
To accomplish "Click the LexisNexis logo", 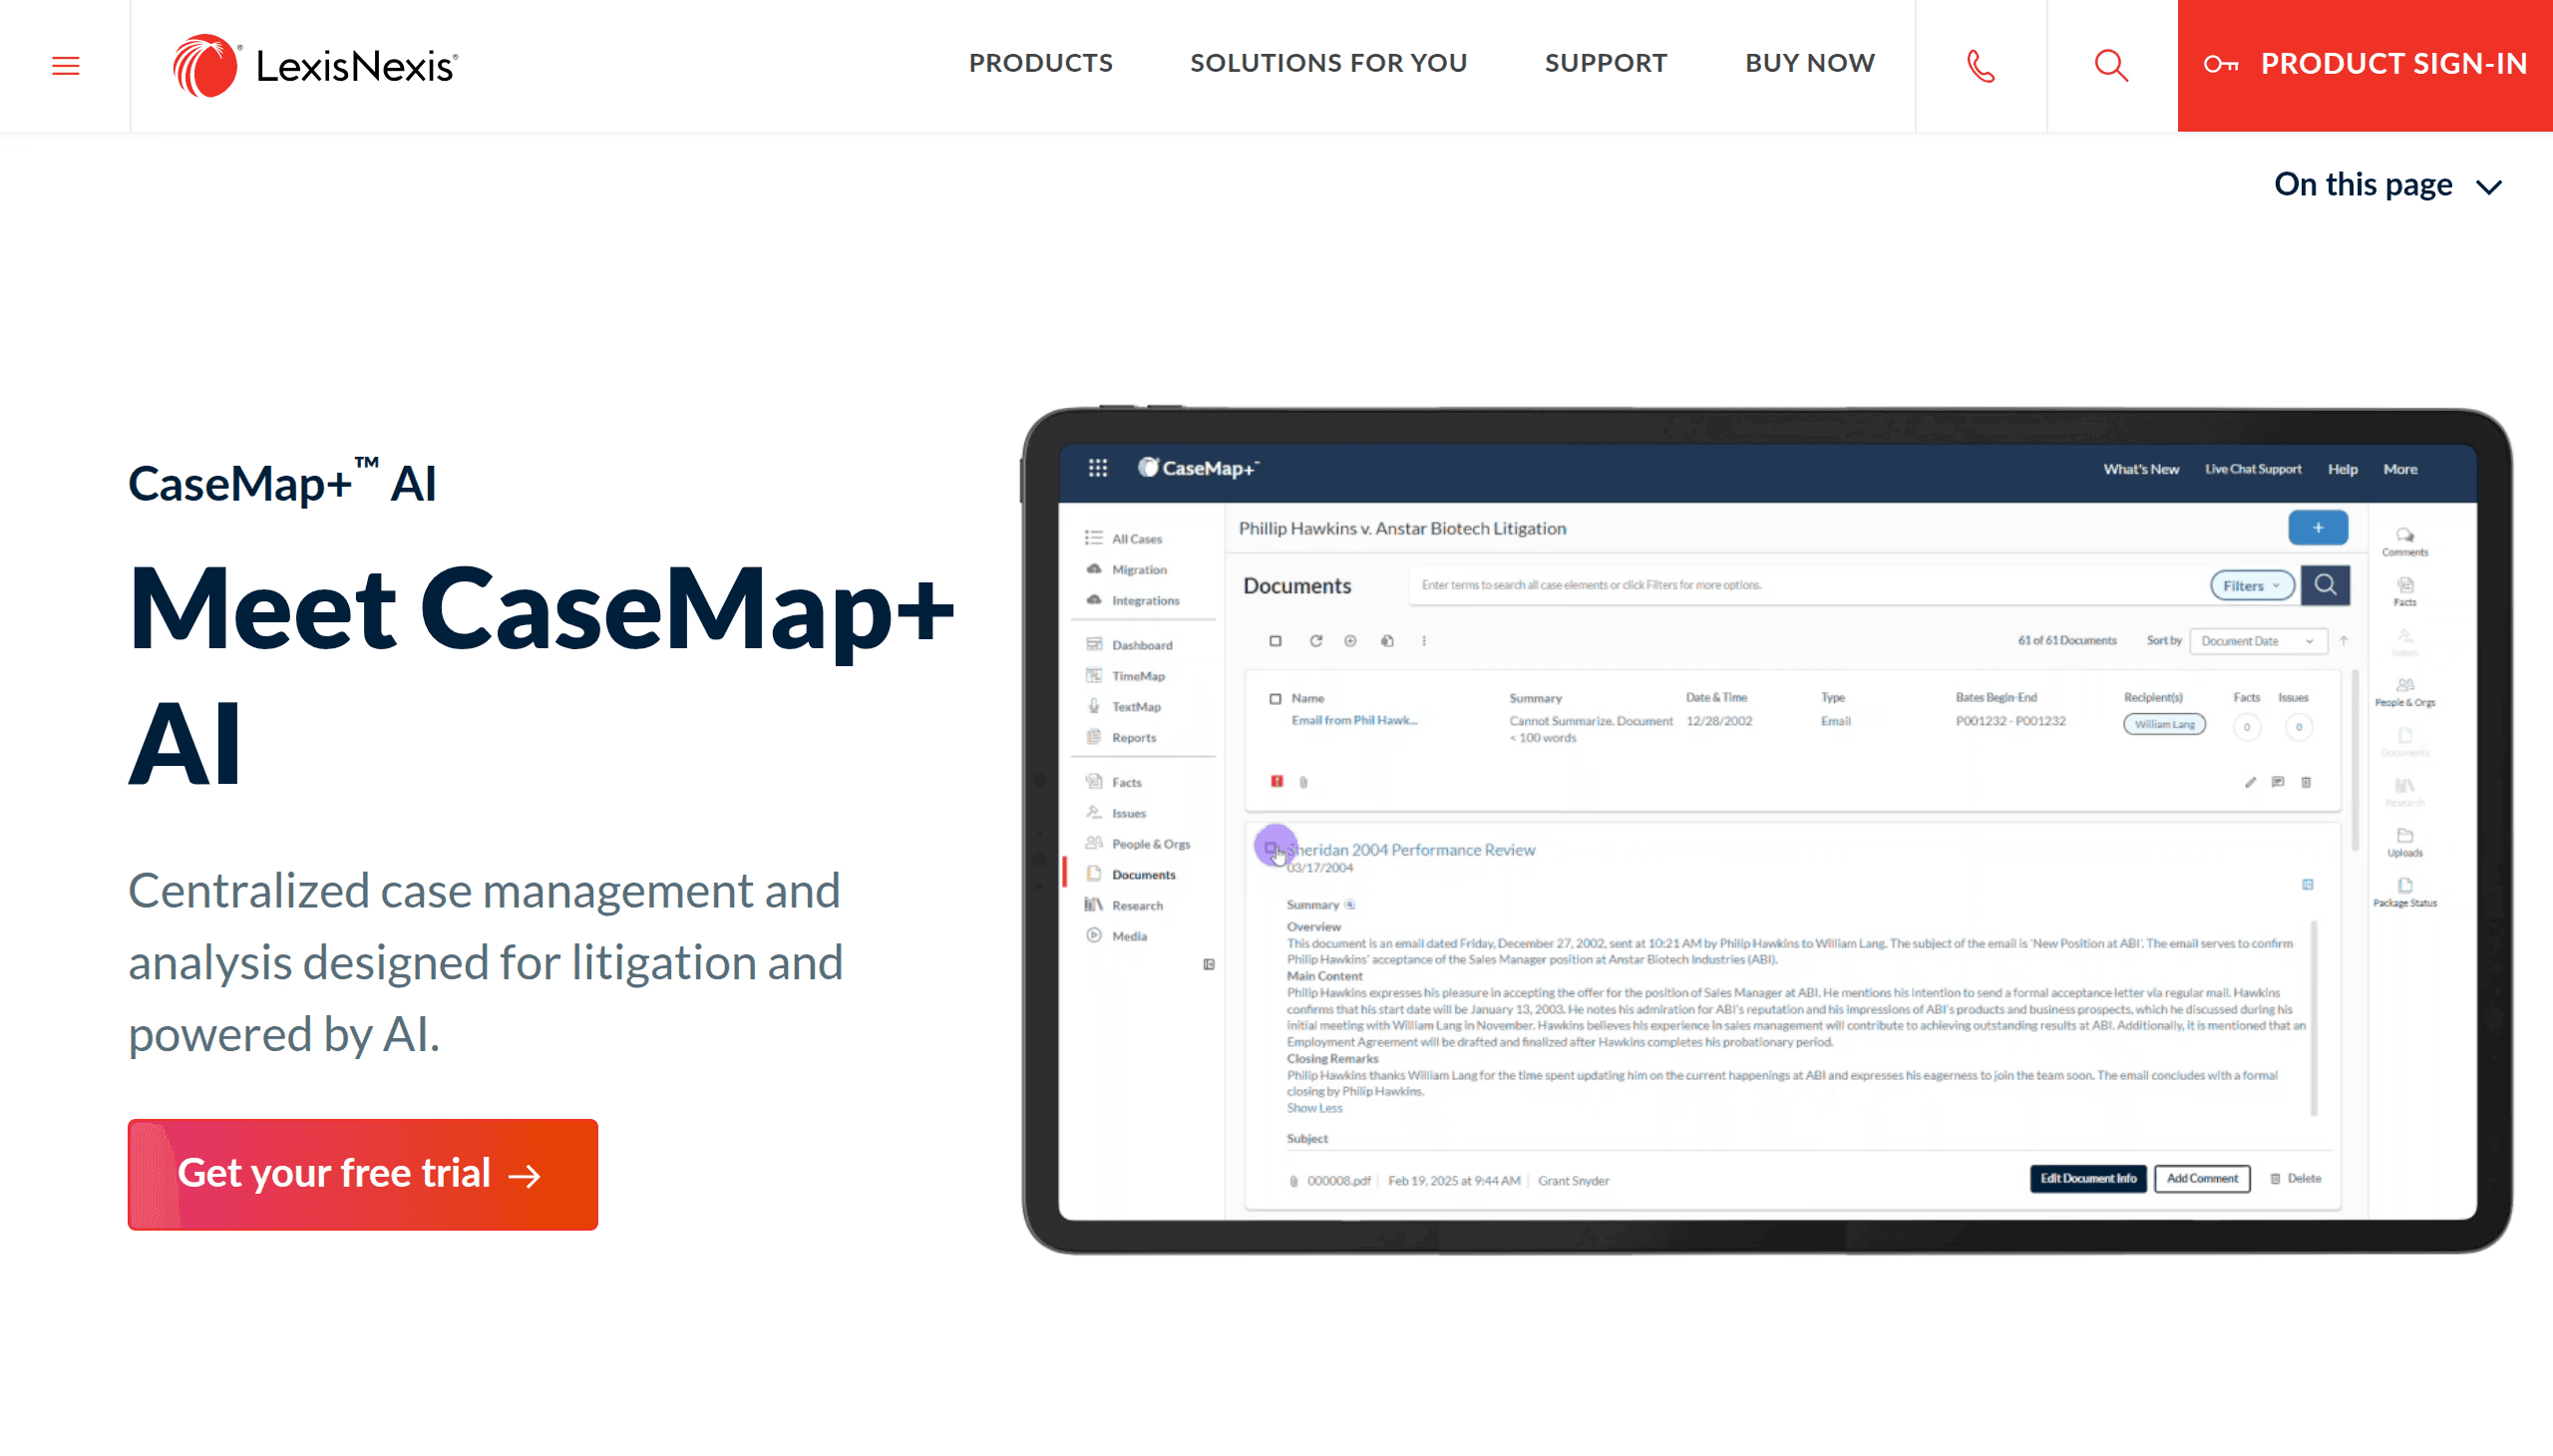I will coord(315,66).
